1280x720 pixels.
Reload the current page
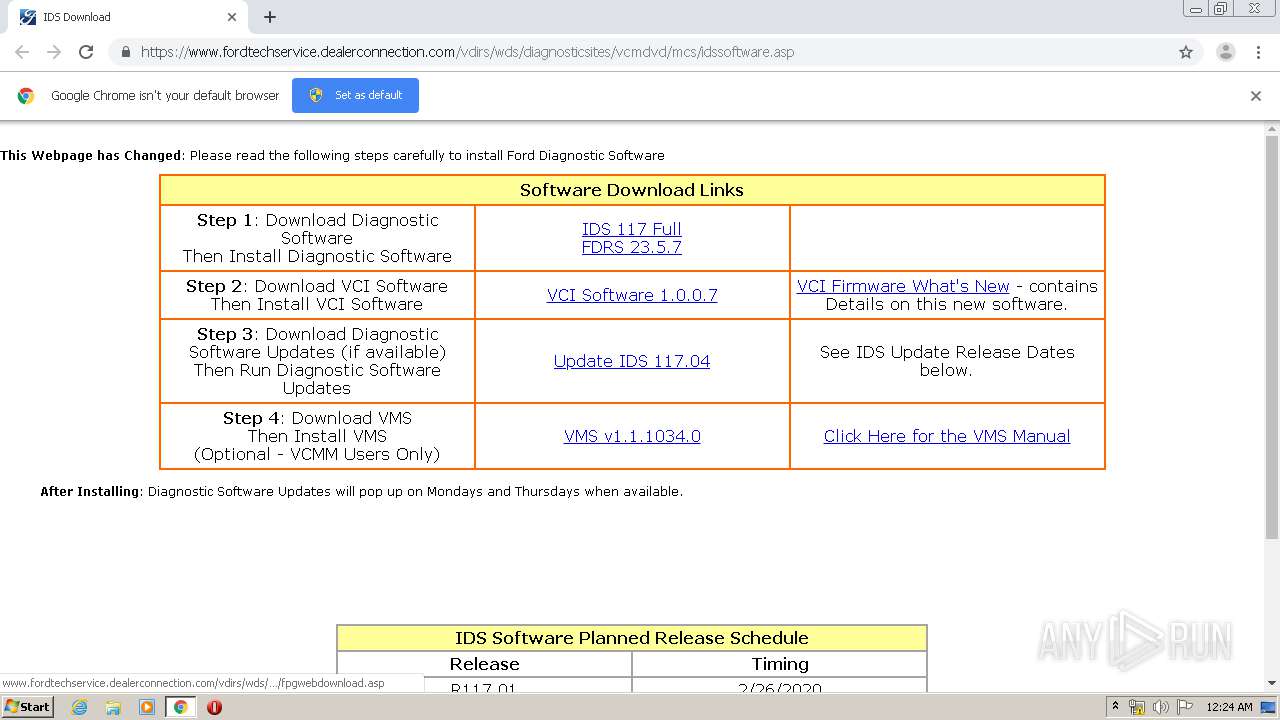tap(86, 52)
